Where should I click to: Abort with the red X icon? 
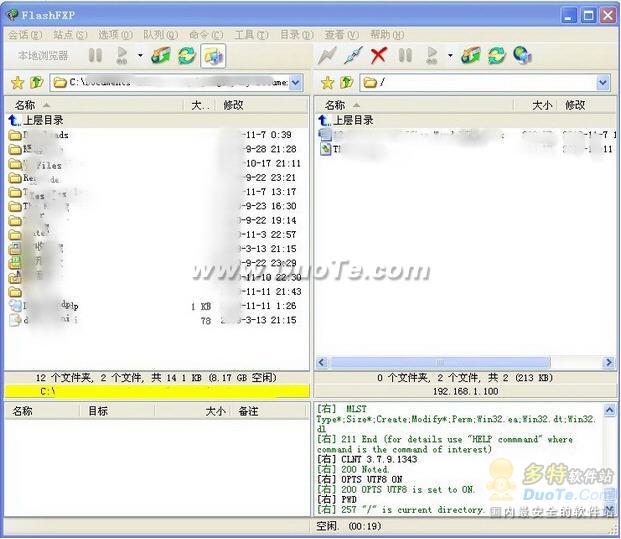point(379,55)
